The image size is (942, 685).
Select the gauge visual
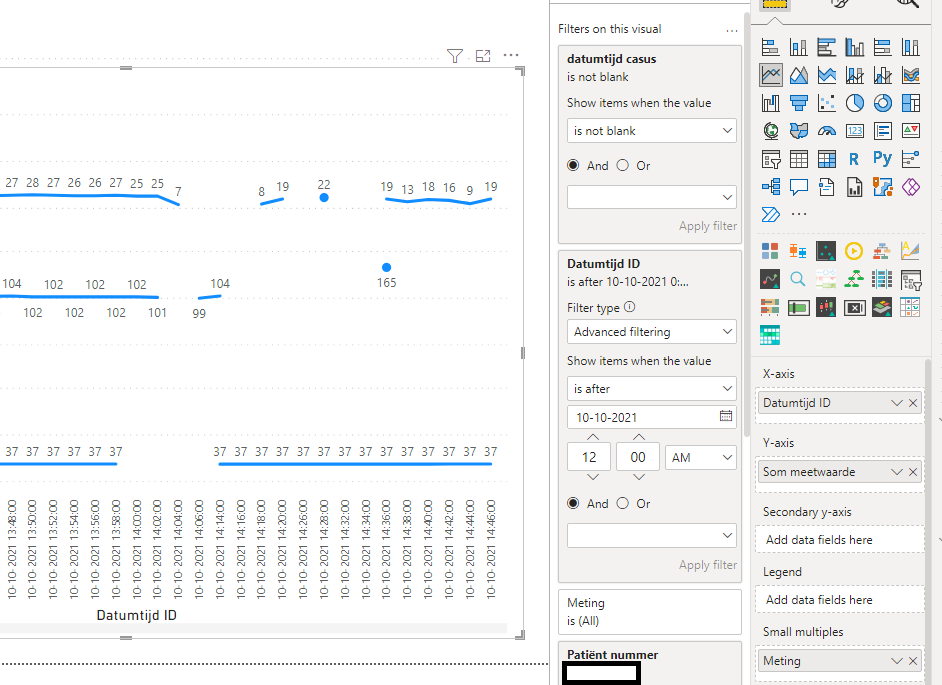tap(827, 131)
